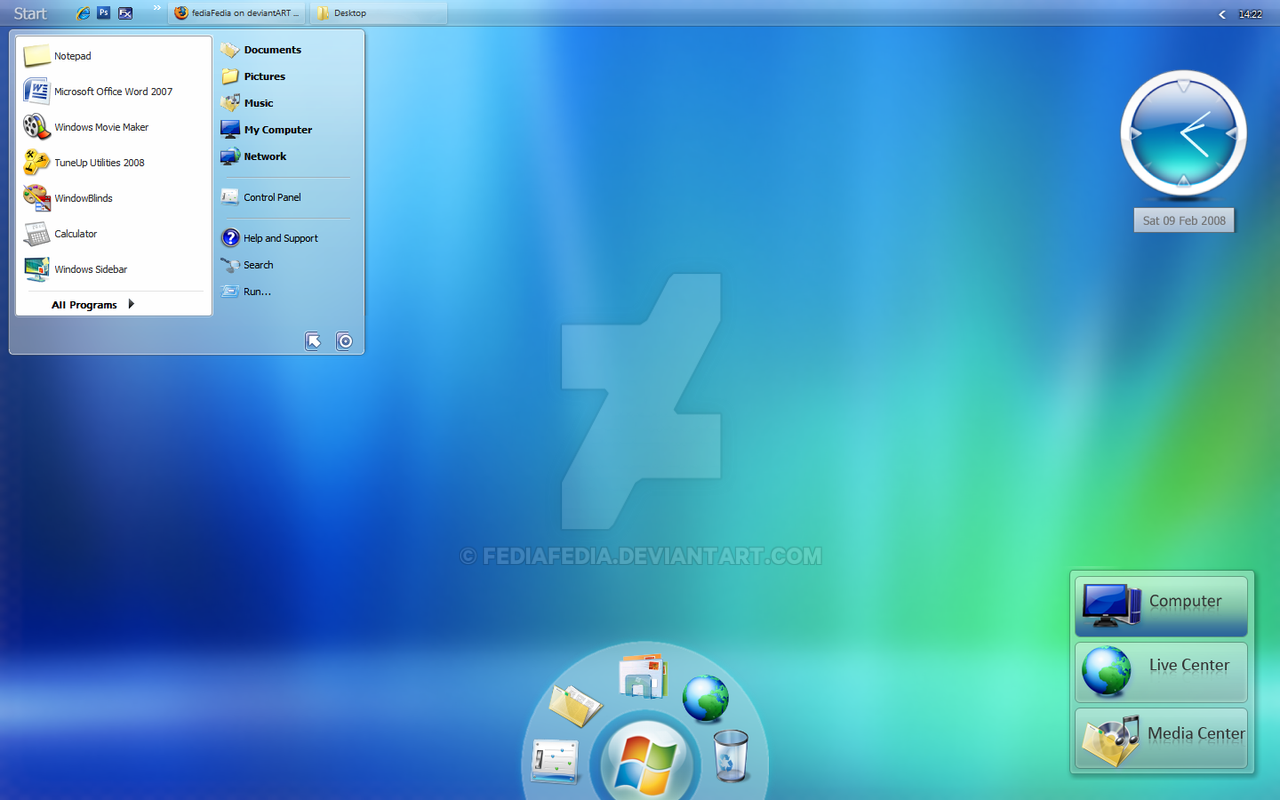The image size is (1280, 800).
Task: Click the analog clock widget
Action: coord(1183,133)
